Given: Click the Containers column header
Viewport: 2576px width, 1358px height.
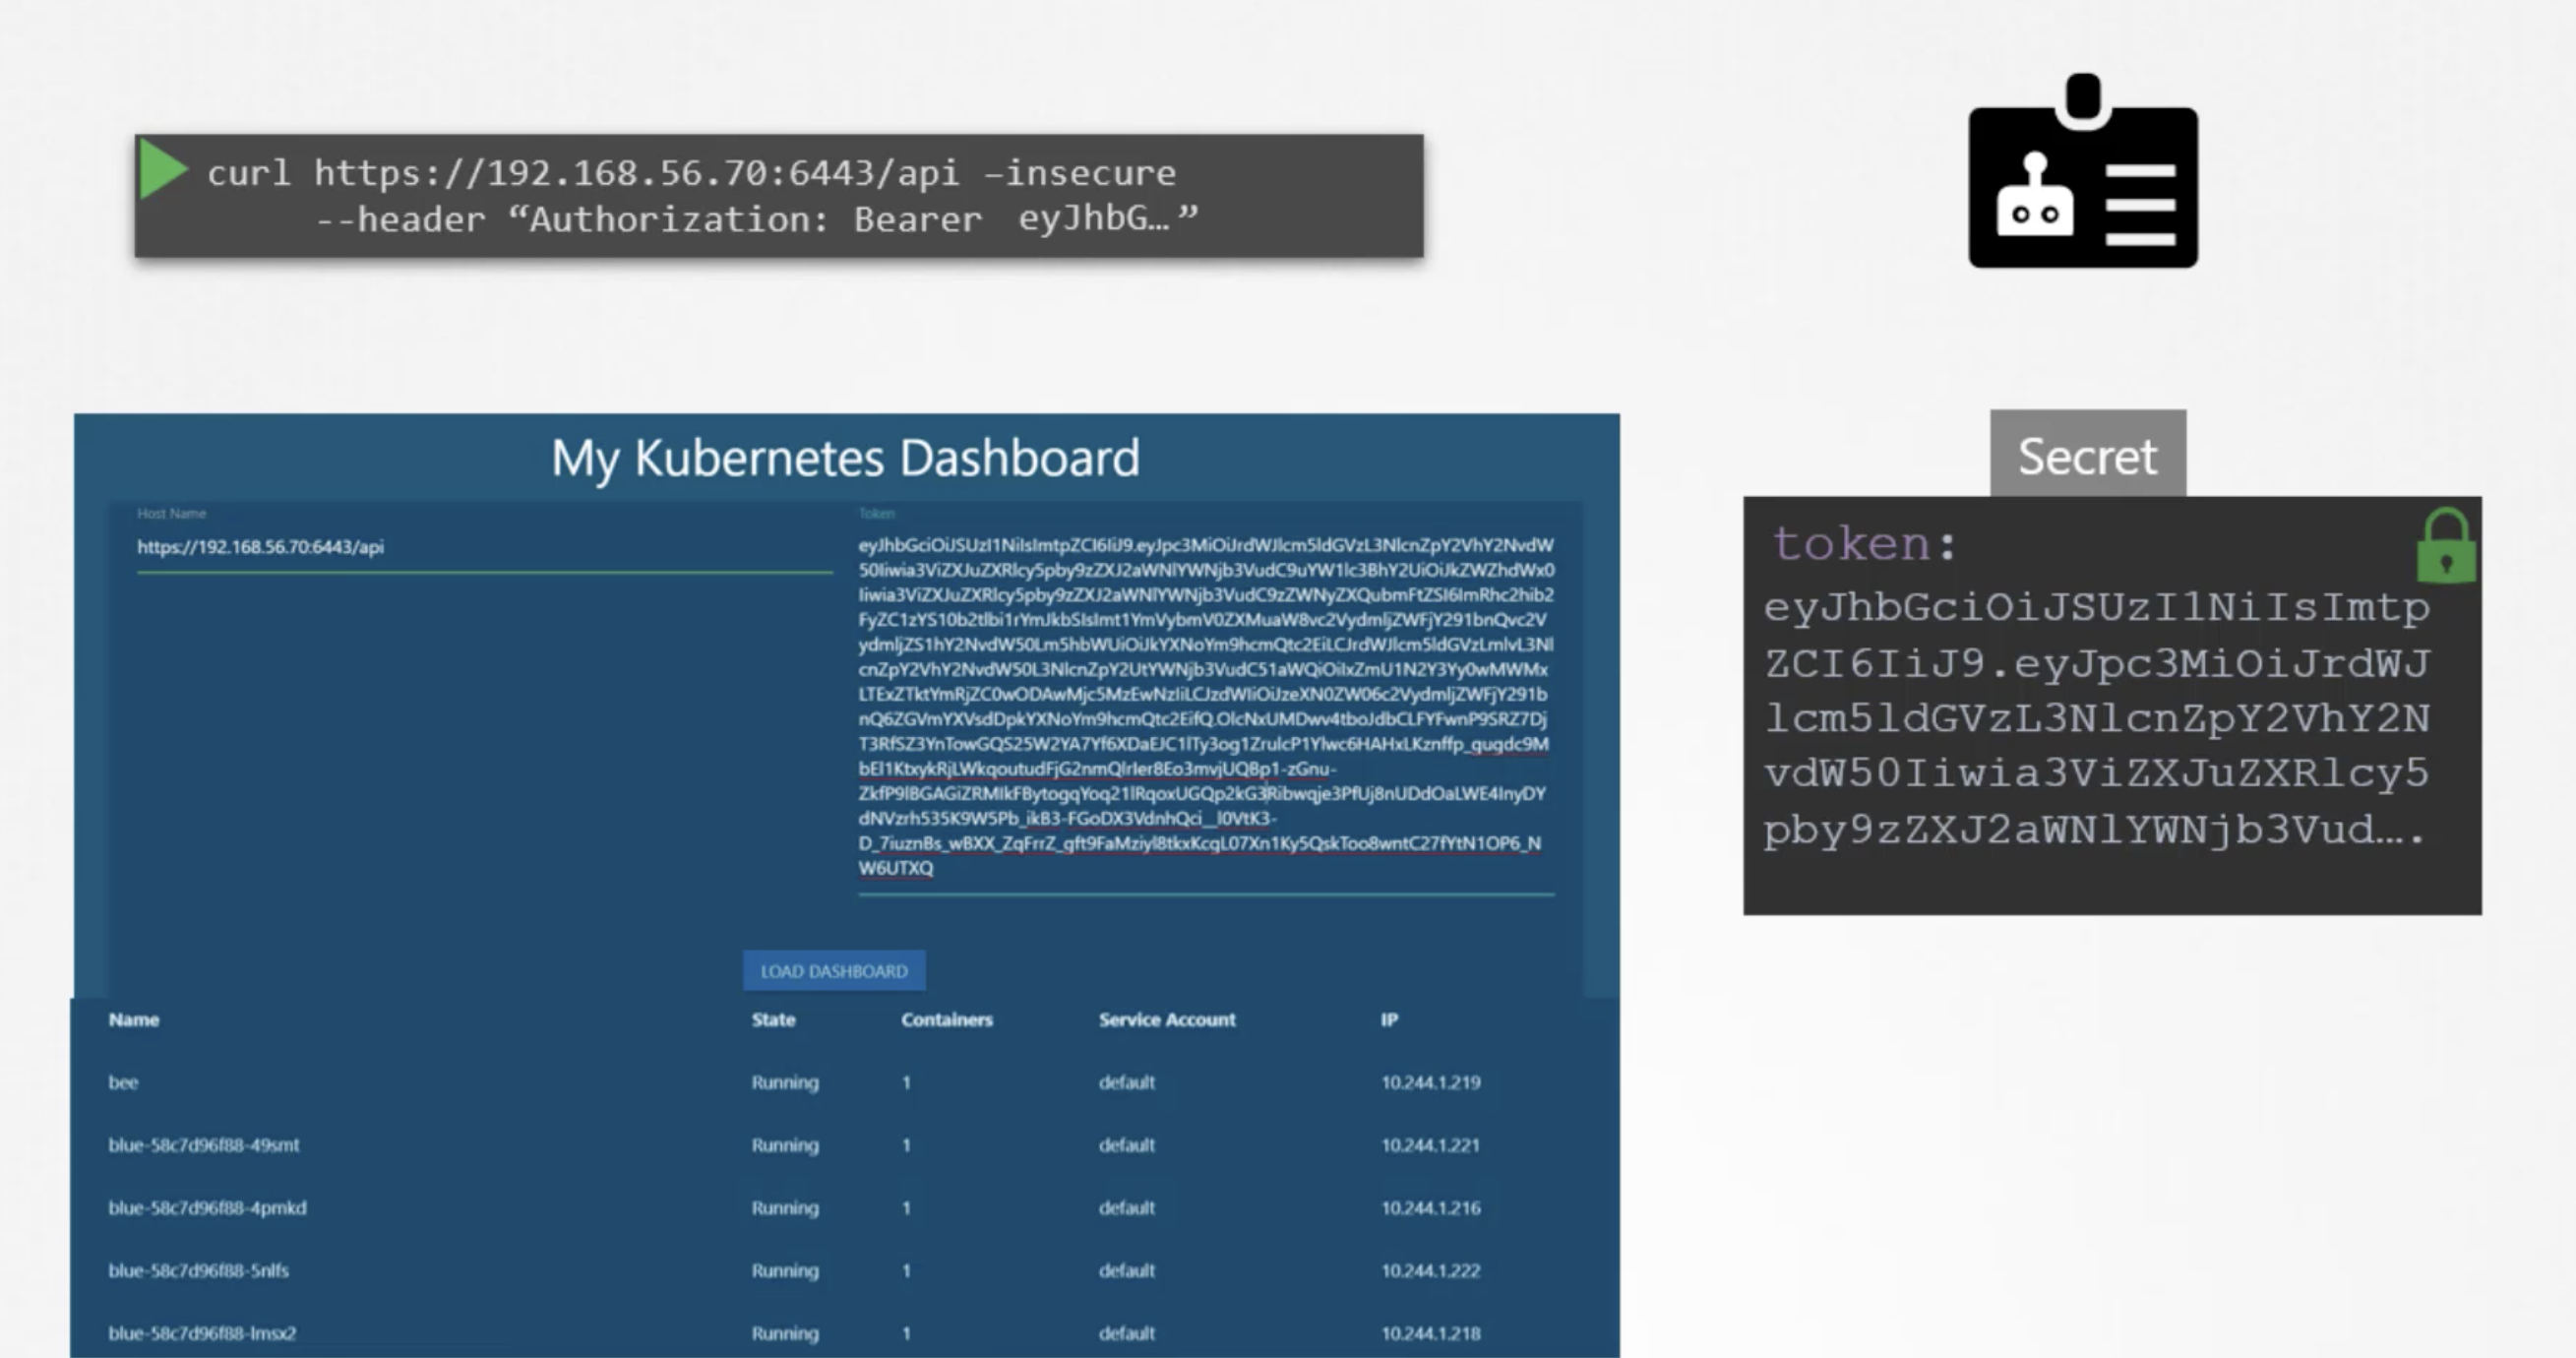Looking at the screenshot, I should 946,1020.
